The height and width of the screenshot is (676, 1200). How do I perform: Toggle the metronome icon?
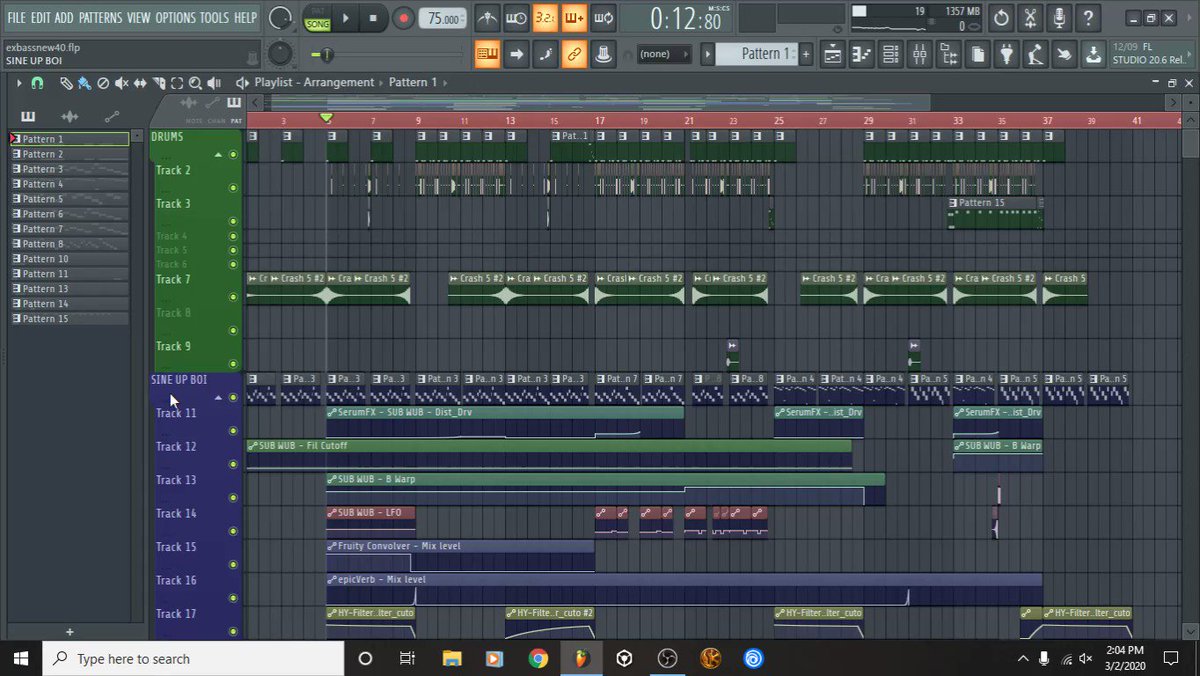488,18
